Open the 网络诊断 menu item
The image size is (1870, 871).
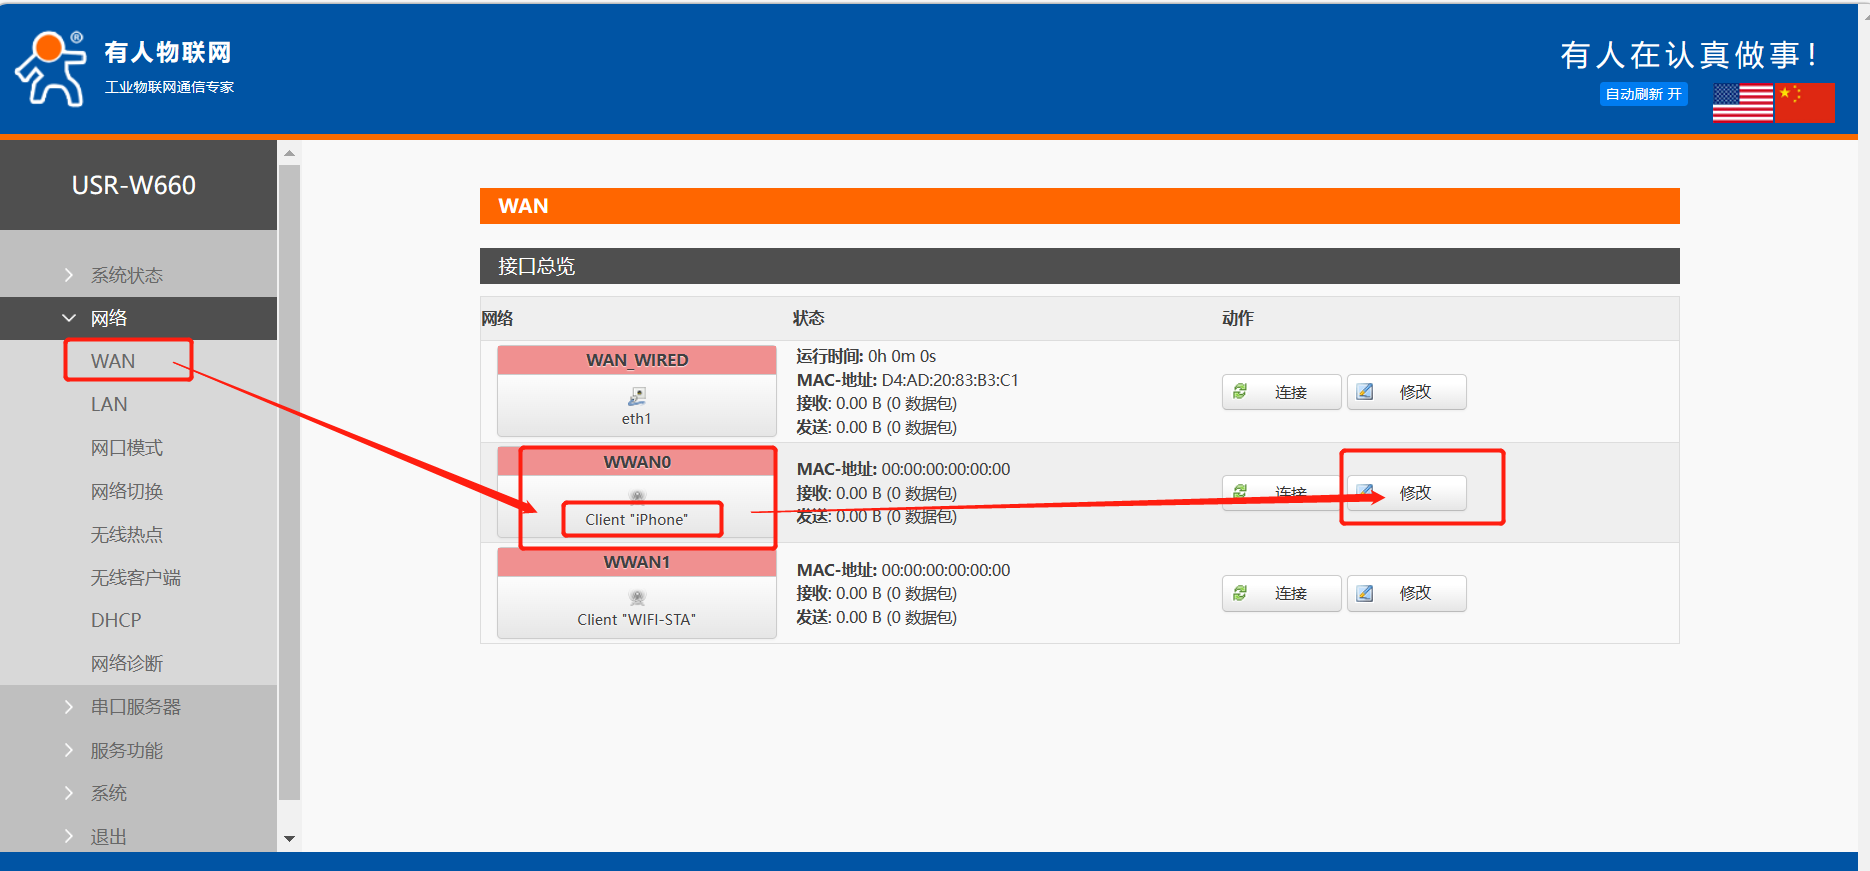point(127,663)
